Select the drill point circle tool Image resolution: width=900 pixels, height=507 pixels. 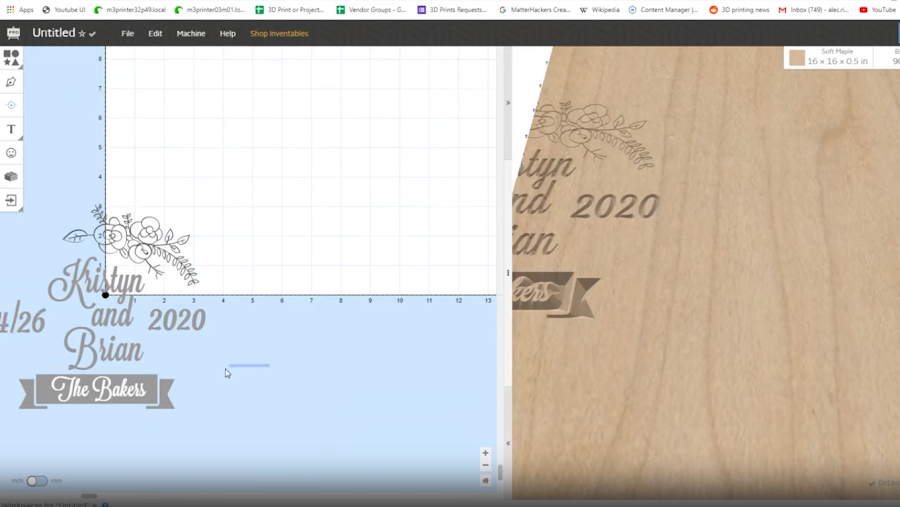[11, 105]
